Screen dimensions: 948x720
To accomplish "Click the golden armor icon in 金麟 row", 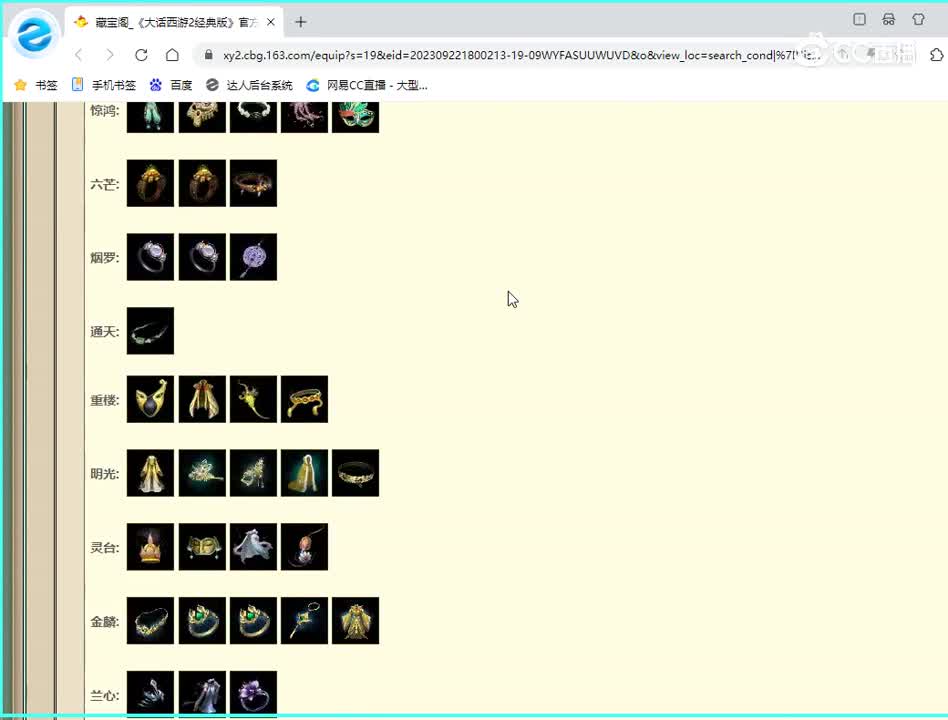I will [356, 621].
